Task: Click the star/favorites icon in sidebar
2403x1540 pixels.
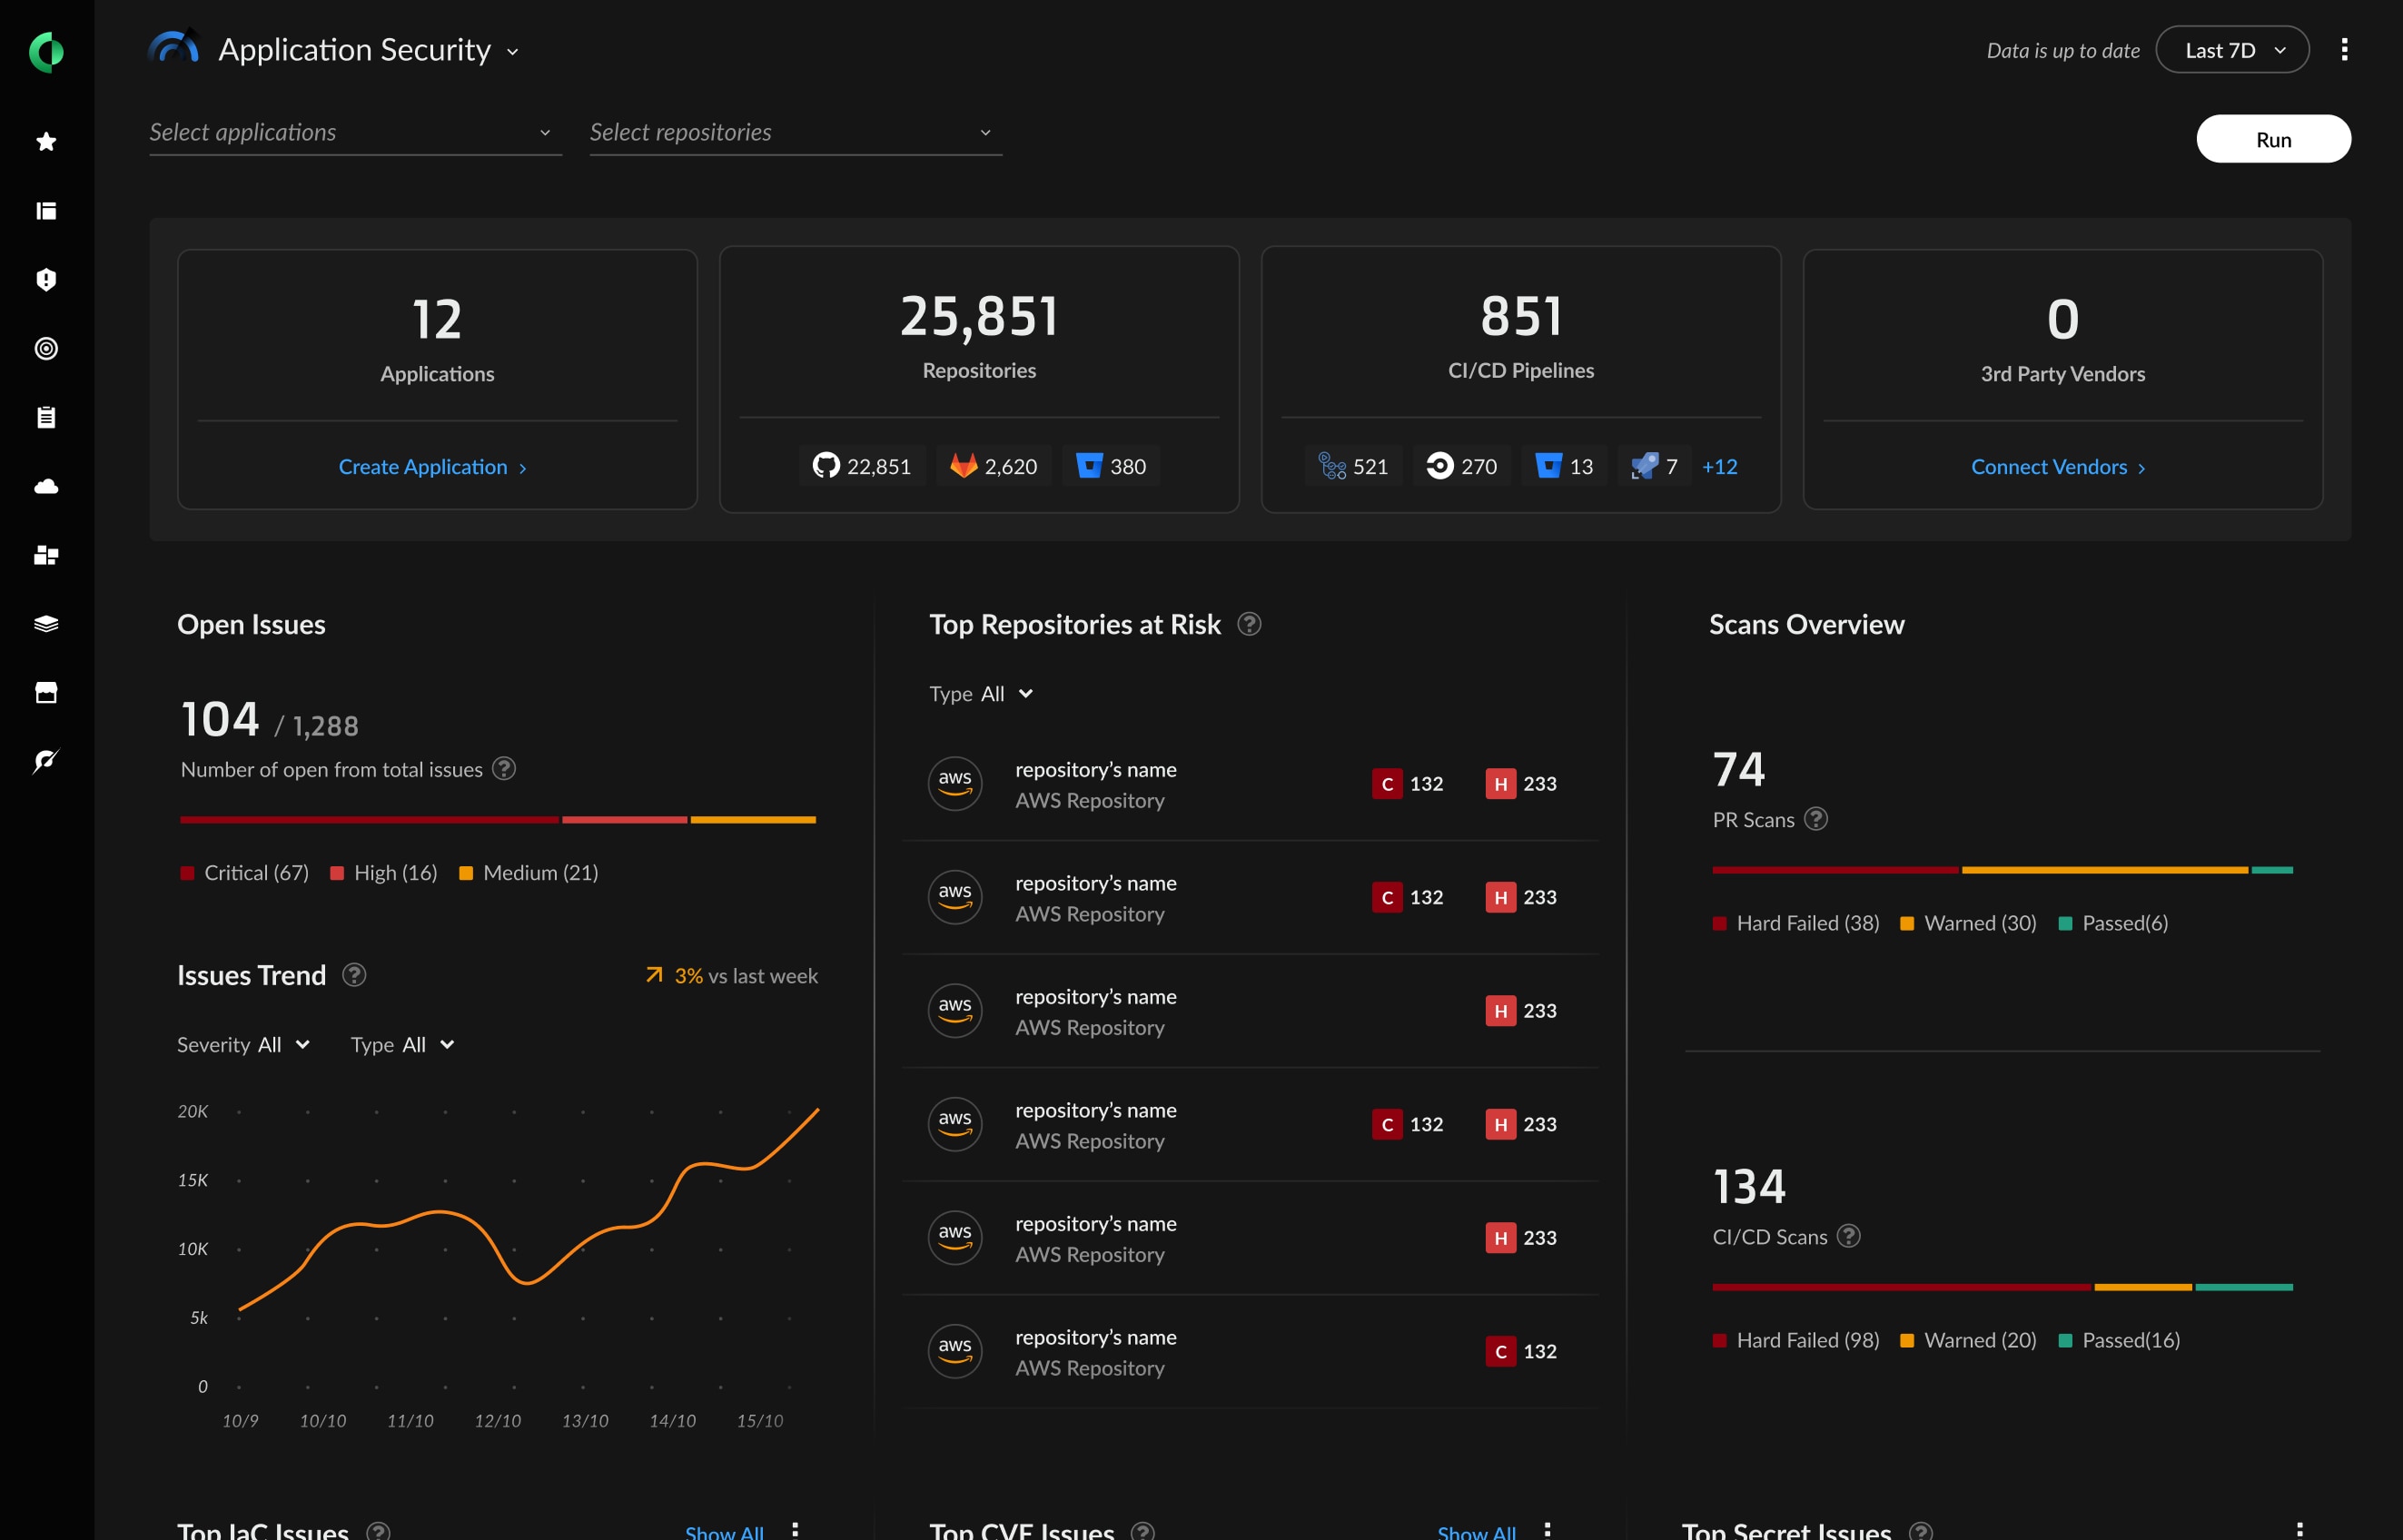Action: 47,140
